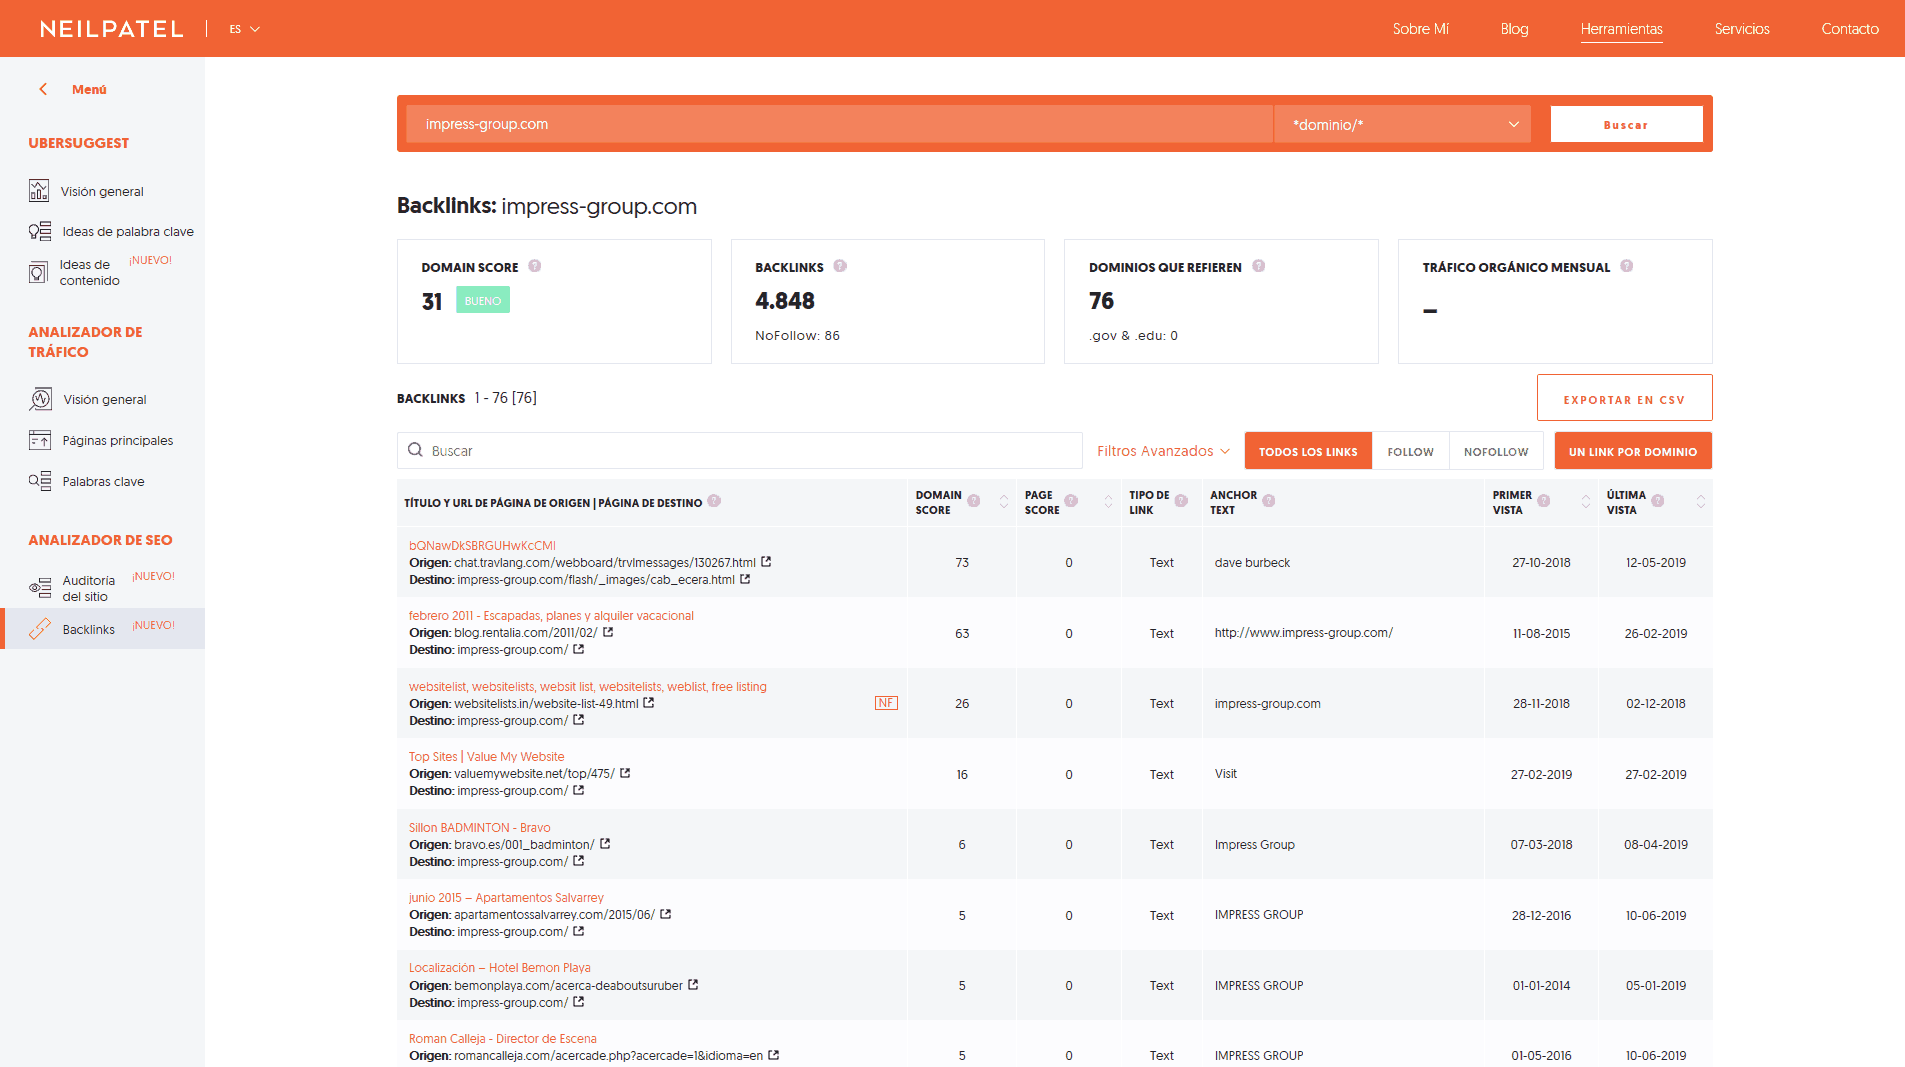
Task: Open the external link icon for blog.rentalia.com origin
Action: (x=608, y=632)
